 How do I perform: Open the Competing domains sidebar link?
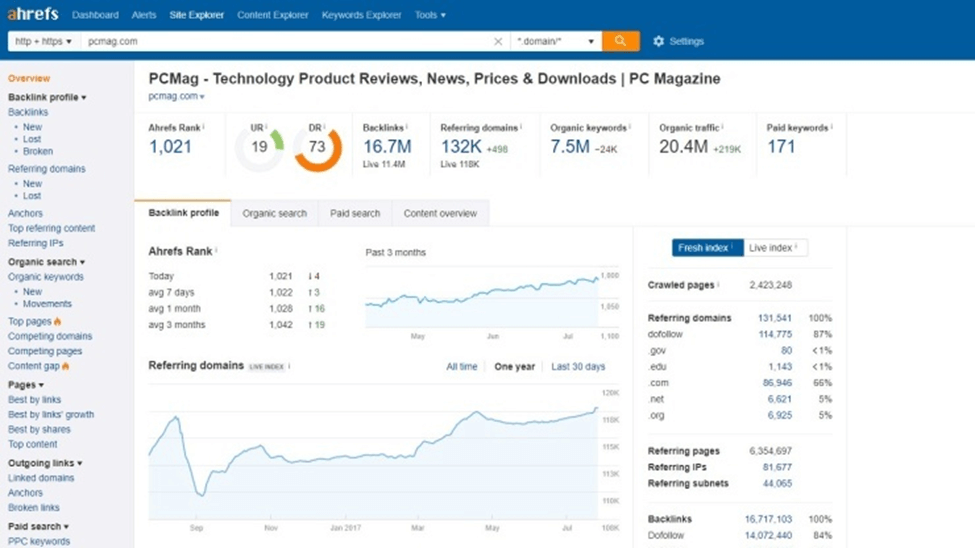pos(50,336)
